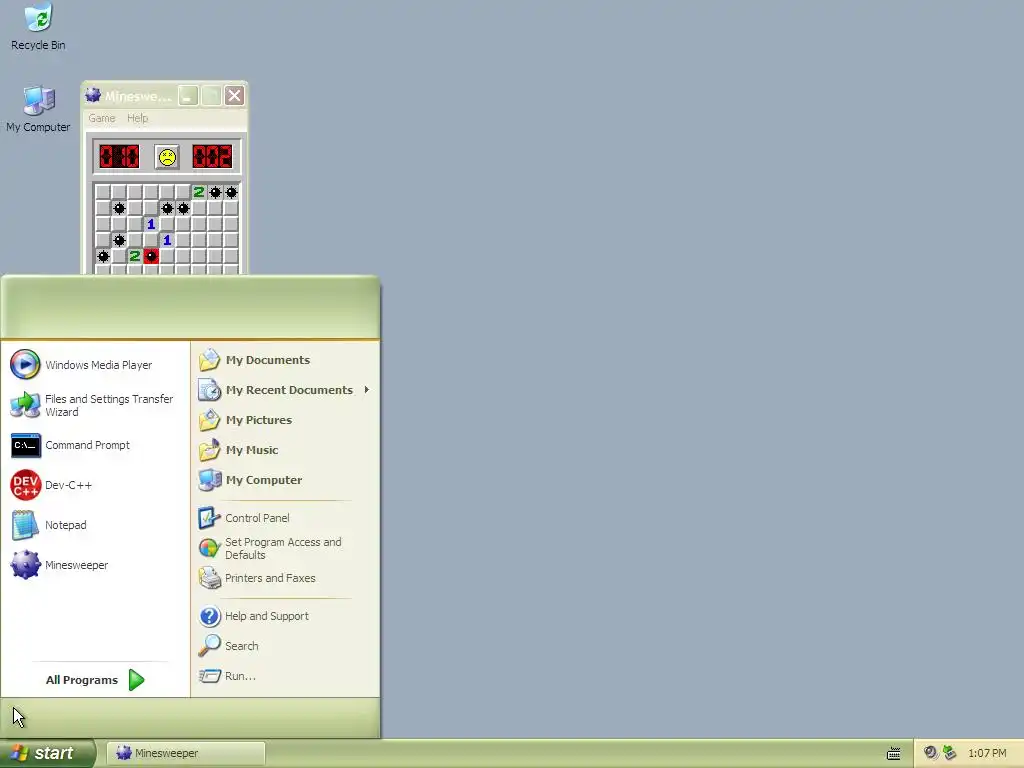
Task: Select the My Computer desktop icon
Action: (x=38, y=109)
